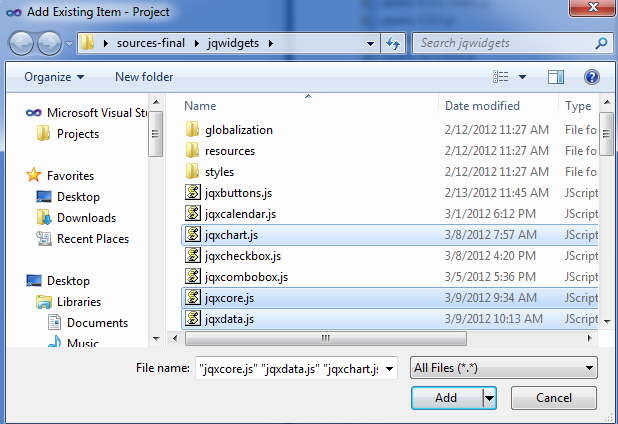618x424 pixels.
Task: Open the Add button dropdown arrow
Action: click(x=489, y=398)
